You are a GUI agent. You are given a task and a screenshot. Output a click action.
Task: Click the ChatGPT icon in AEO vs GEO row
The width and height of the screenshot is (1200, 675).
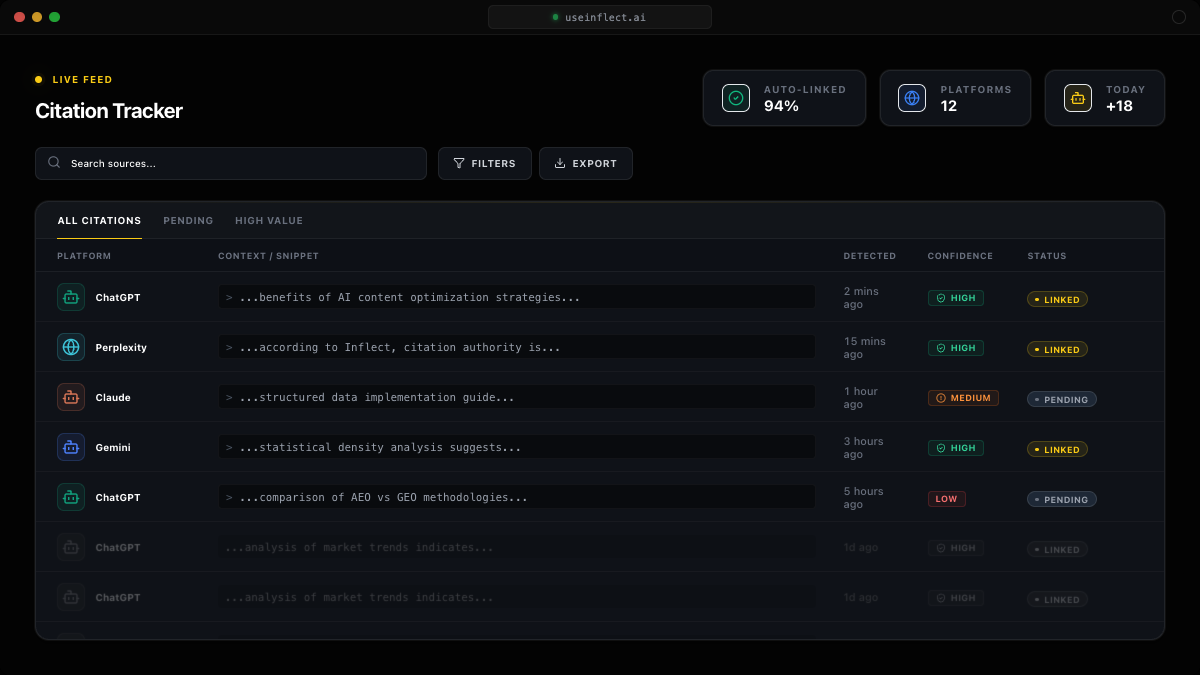[71, 497]
